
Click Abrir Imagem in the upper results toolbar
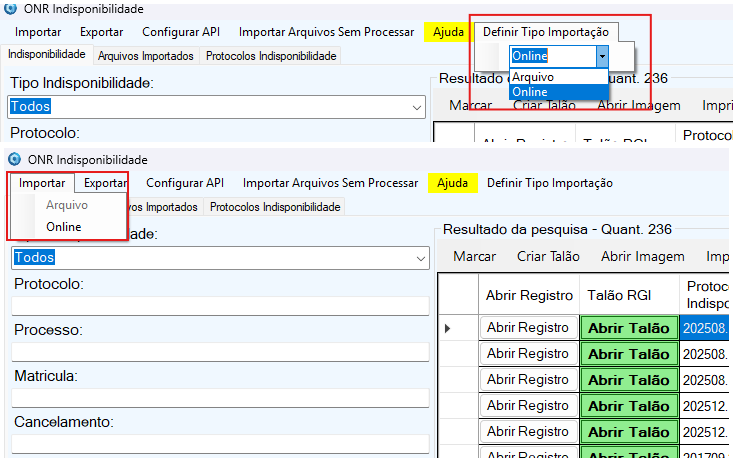[x=639, y=105]
